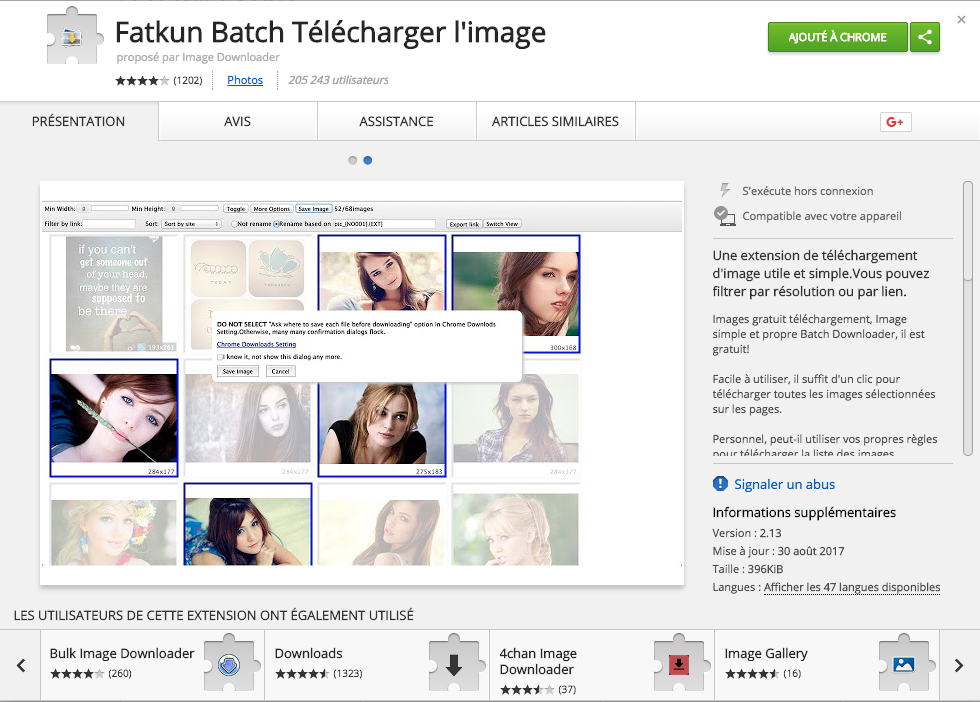
Task: Click the Fatkun Batch Télécharger l'image title
Action: click(x=331, y=32)
